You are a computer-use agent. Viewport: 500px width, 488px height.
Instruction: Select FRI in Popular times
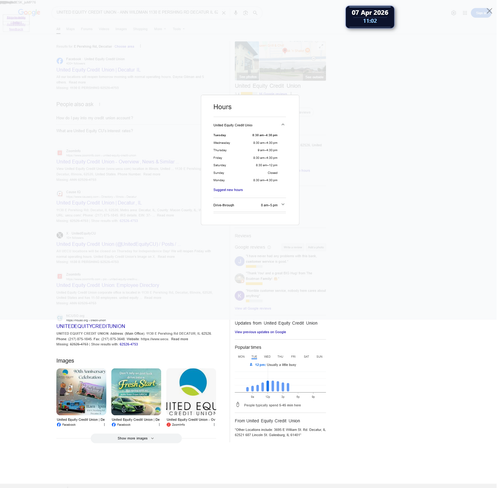293,356
